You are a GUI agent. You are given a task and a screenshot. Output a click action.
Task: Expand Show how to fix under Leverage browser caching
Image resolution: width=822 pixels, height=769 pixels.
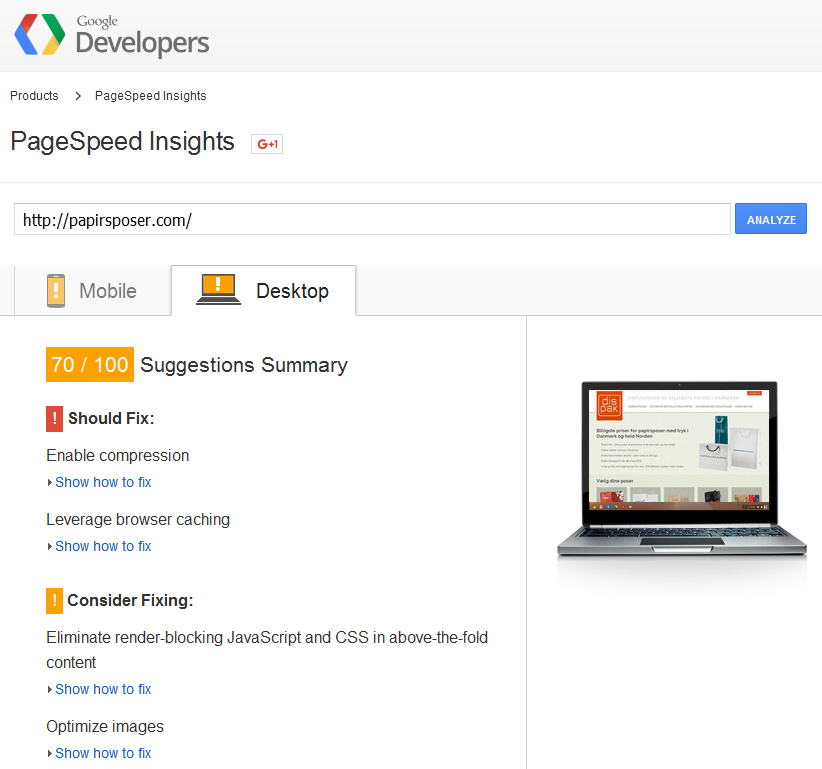[103, 546]
